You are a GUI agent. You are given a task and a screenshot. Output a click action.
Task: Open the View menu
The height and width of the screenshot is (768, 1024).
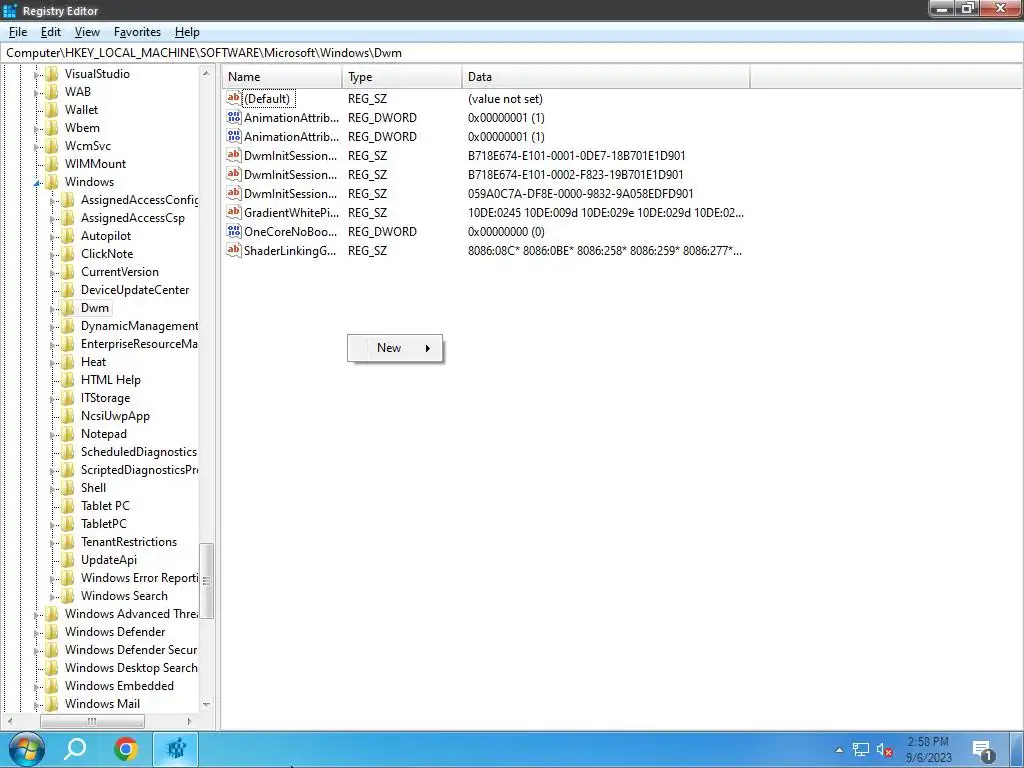click(87, 32)
